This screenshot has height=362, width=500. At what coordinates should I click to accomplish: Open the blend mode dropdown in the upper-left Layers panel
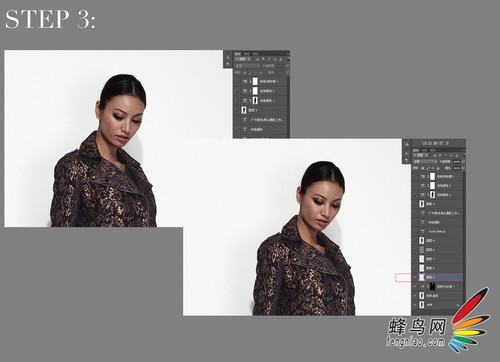pos(247,66)
